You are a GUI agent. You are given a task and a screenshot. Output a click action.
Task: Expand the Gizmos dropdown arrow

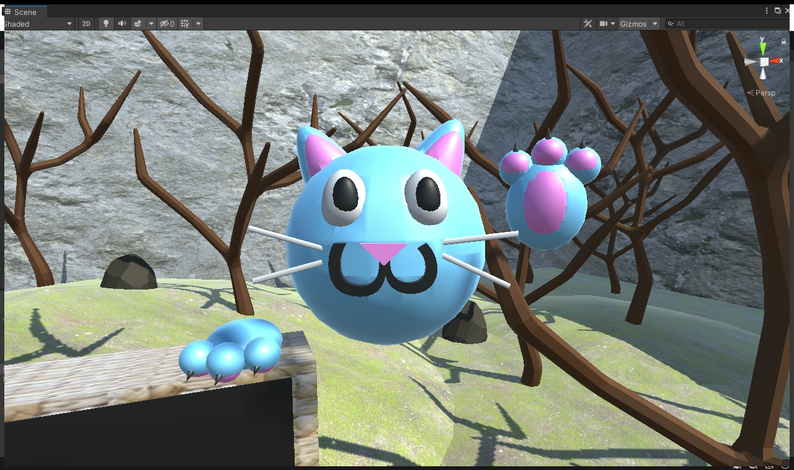(x=655, y=24)
